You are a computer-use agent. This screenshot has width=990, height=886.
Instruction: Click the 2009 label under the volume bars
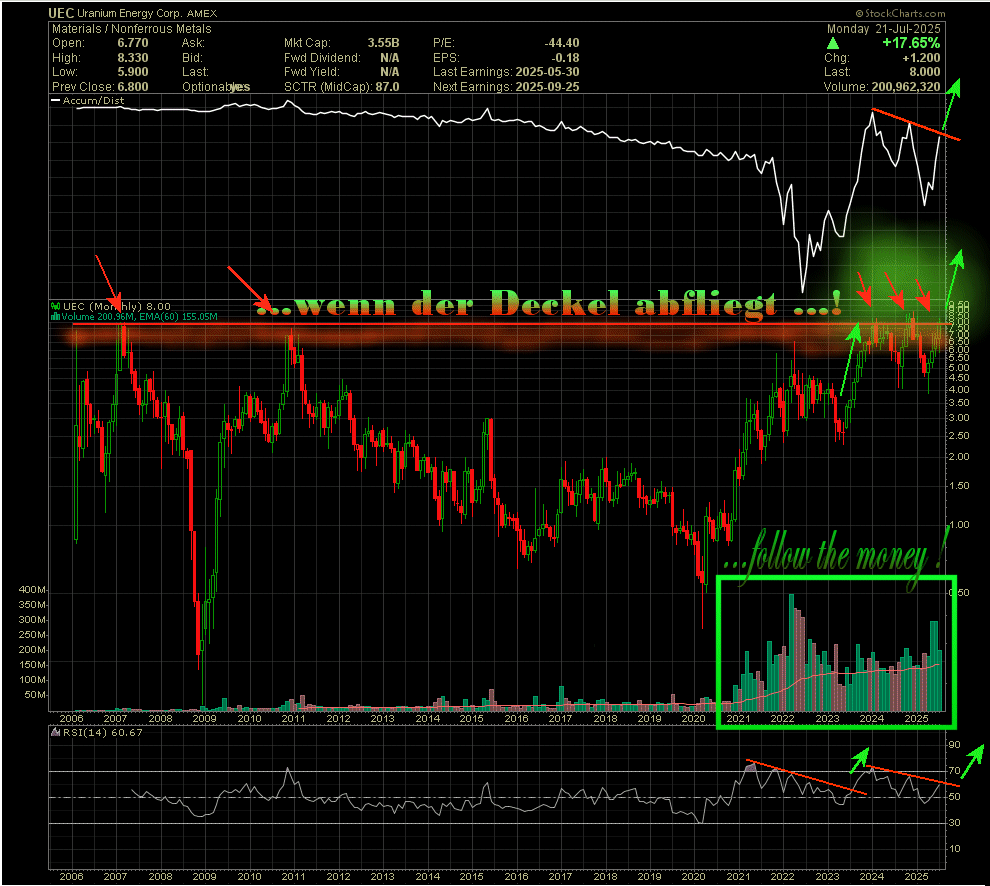205,719
